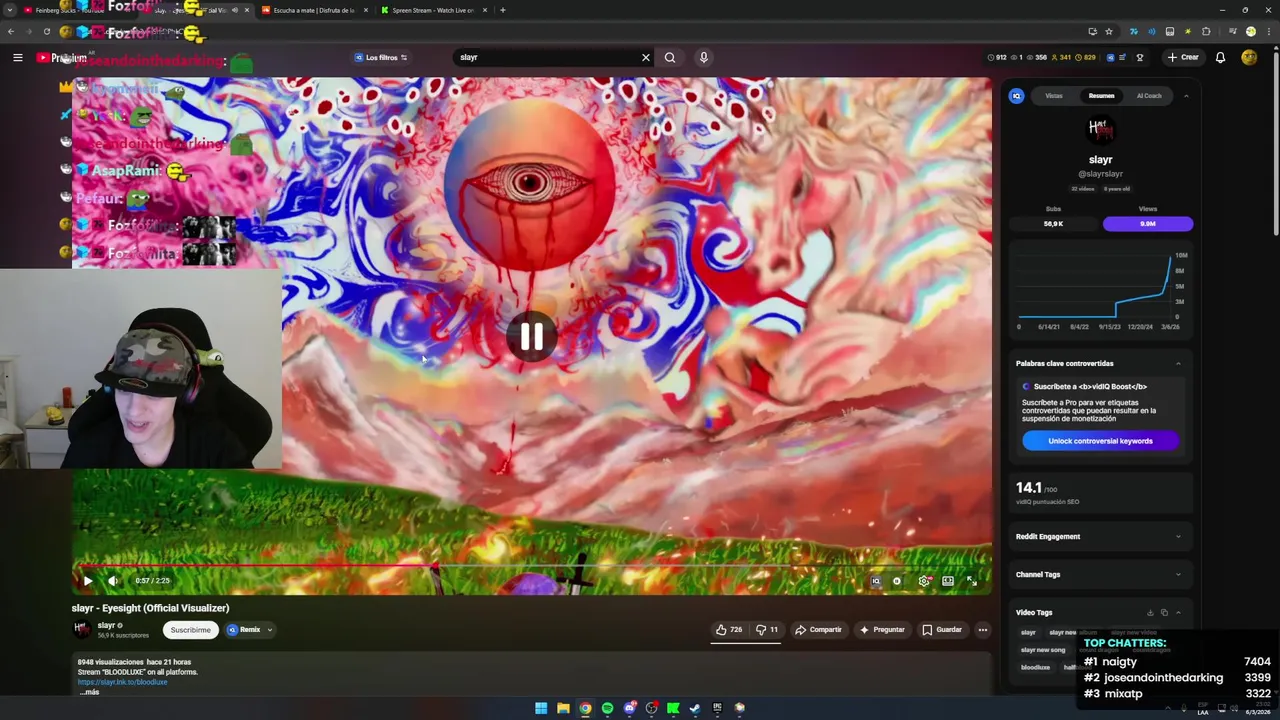Click the vidIQ logo at panel top
1280x720 pixels.
click(1017, 96)
